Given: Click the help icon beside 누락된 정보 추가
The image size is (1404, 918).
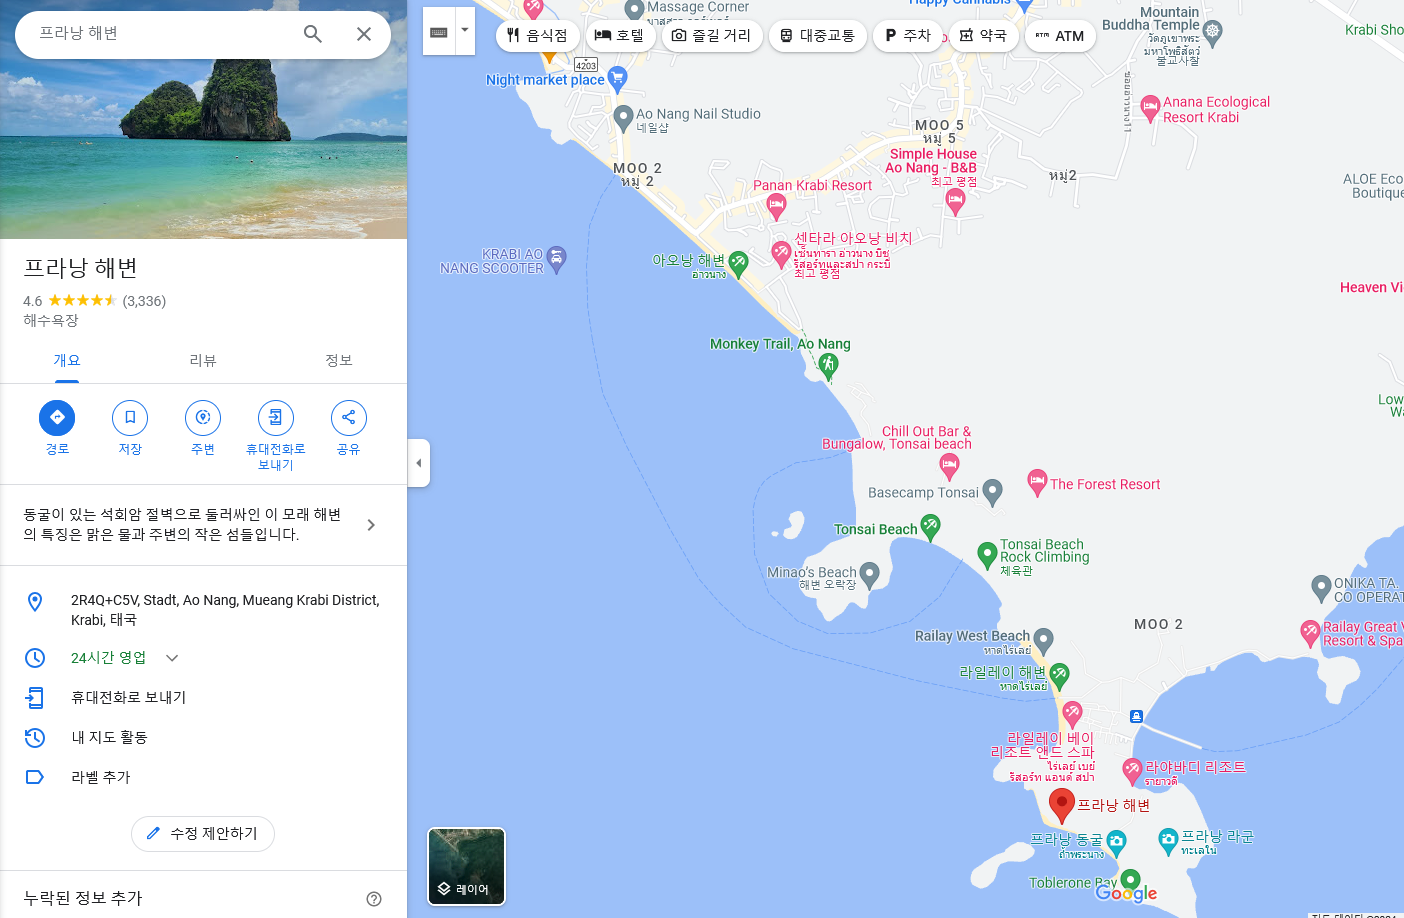Looking at the screenshot, I should [x=374, y=899].
